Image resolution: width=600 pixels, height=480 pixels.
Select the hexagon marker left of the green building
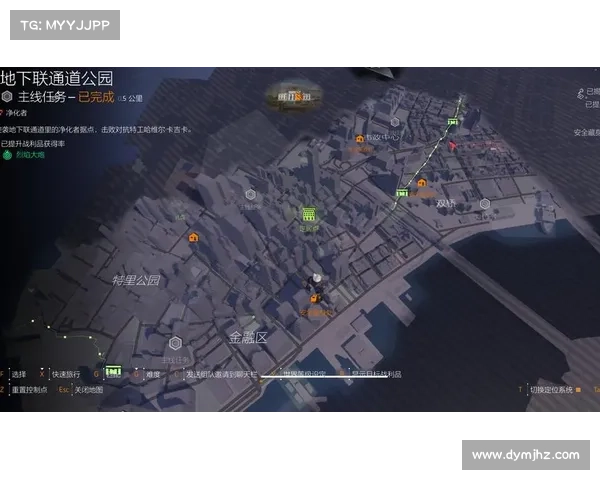click(x=250, y=194)
